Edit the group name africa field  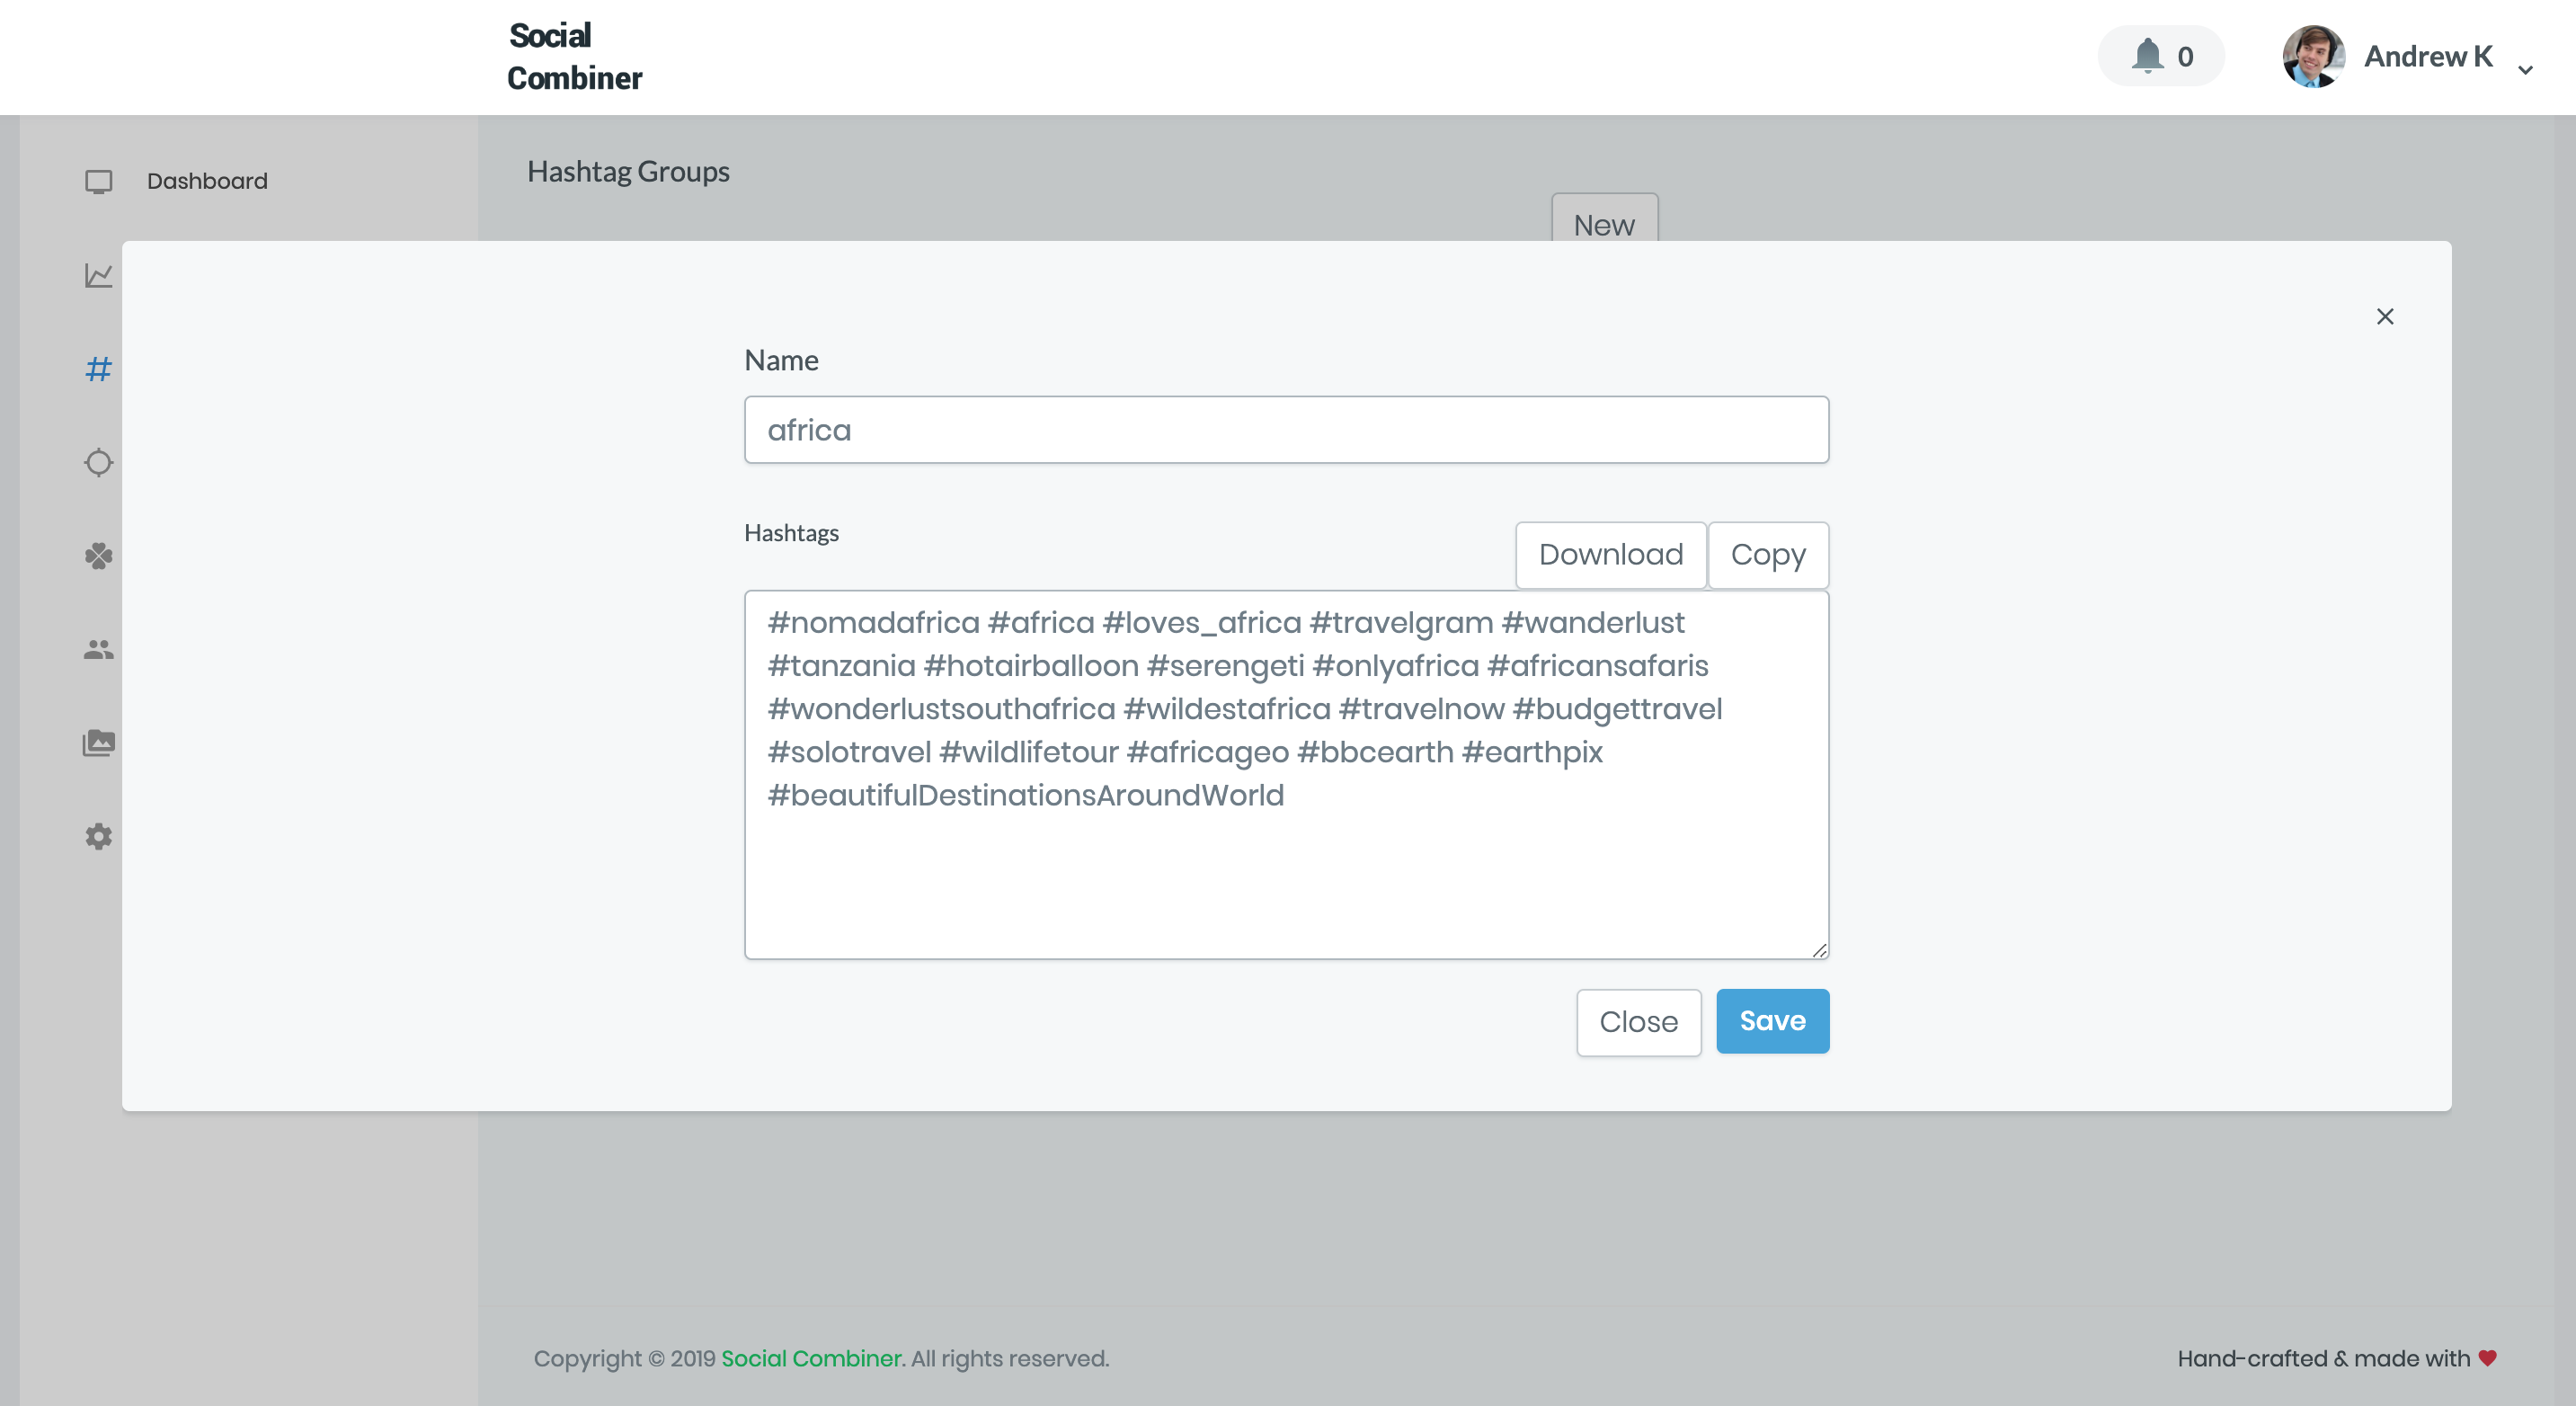pos(1286,429)
